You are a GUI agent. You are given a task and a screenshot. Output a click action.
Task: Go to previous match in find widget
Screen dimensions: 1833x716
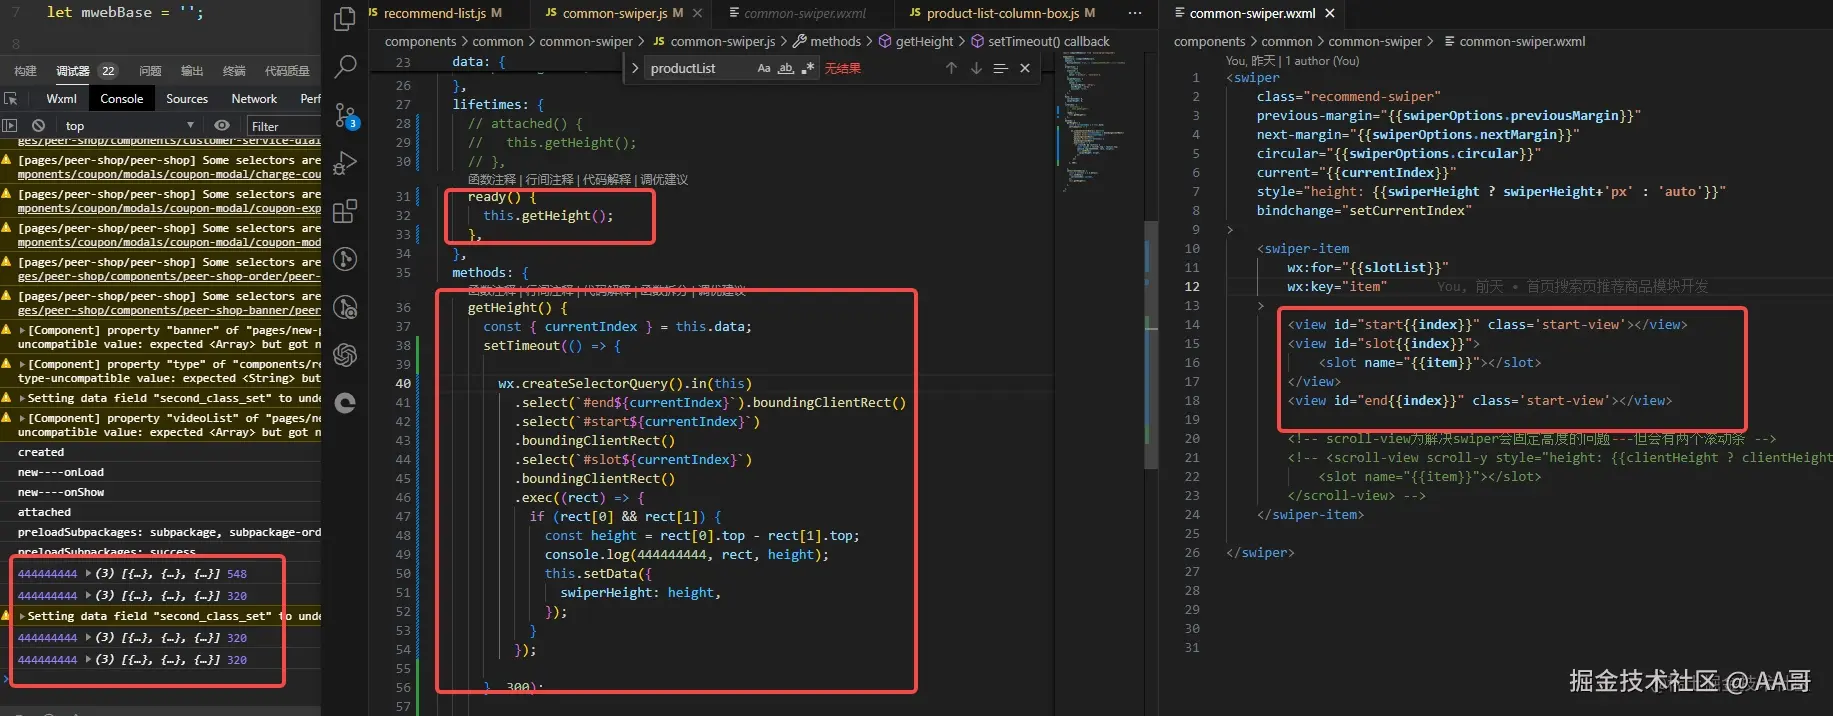(951, 68)
